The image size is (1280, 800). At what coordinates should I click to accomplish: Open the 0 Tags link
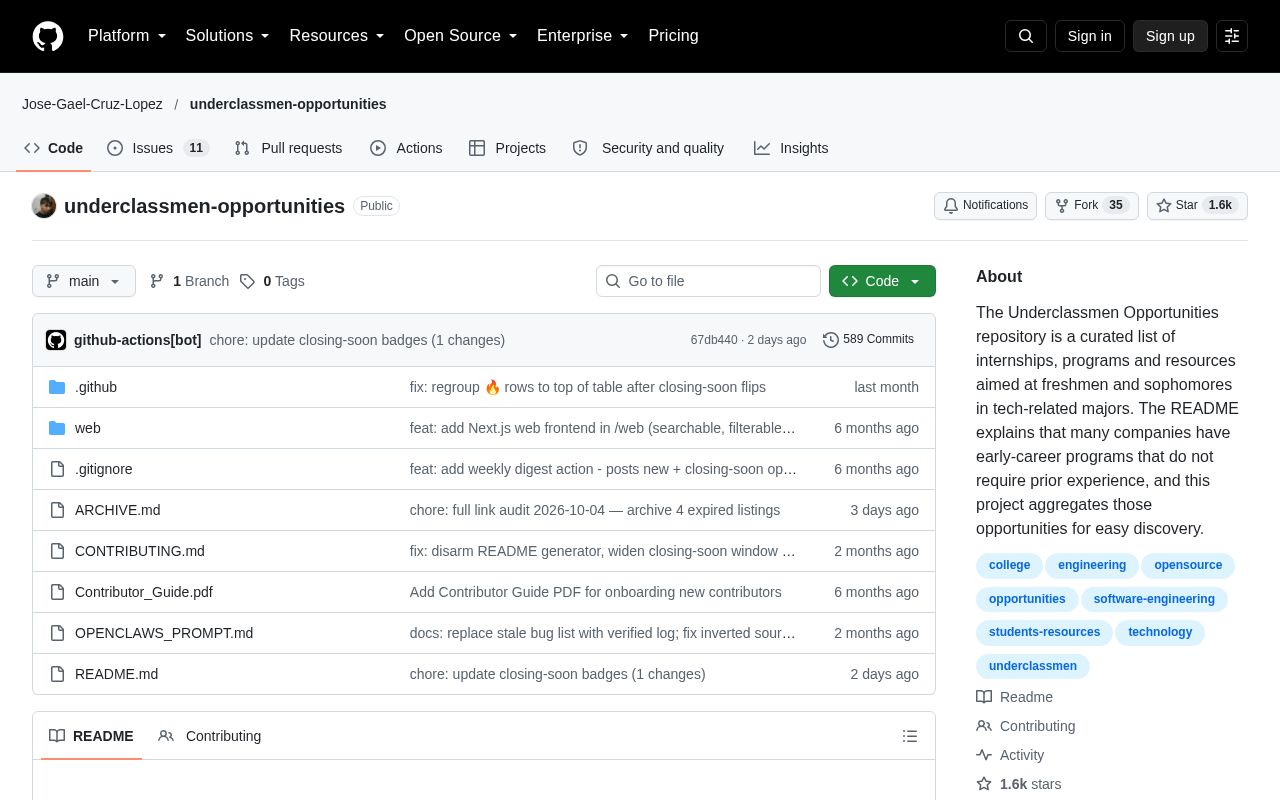click(x=272, y=281)
